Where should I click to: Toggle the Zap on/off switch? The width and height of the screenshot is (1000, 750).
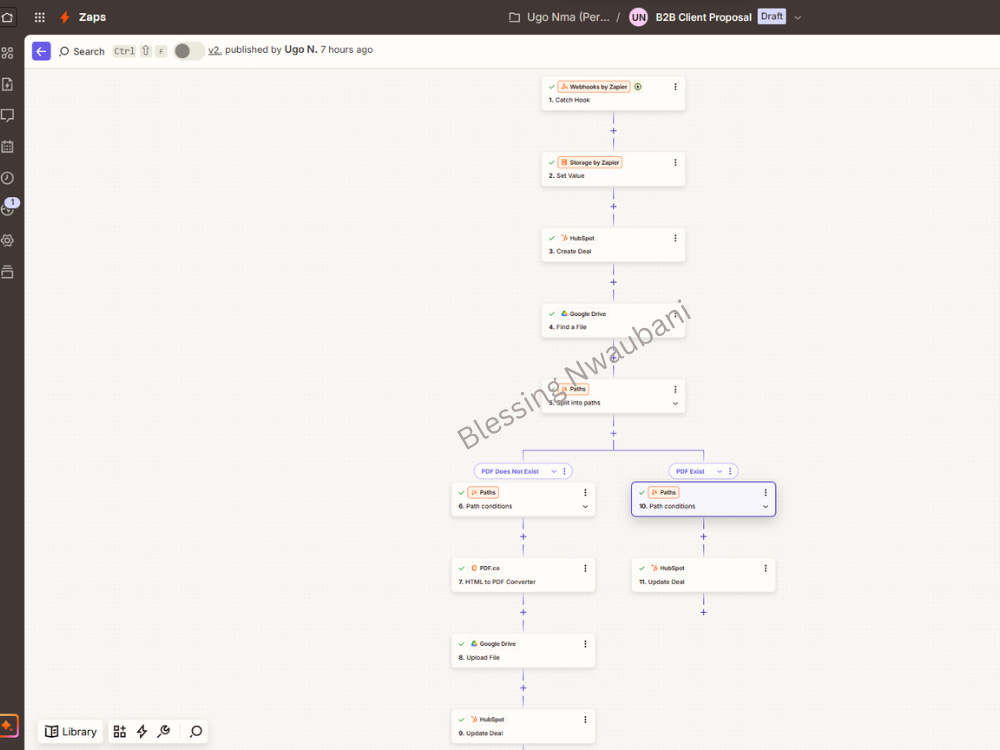click(189, 51)
